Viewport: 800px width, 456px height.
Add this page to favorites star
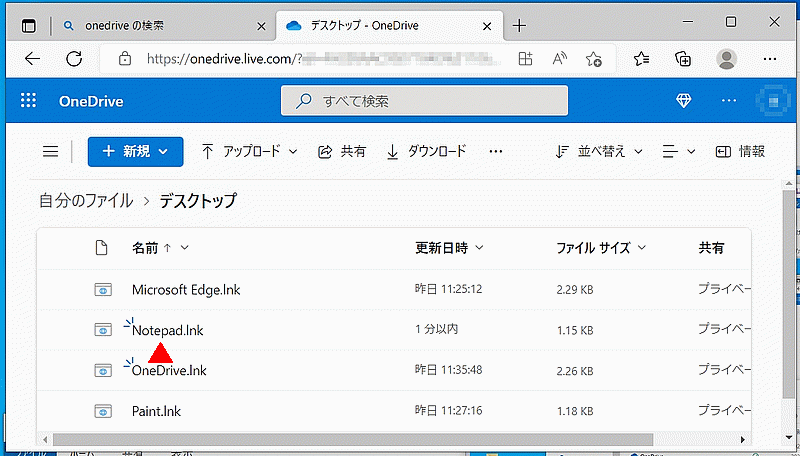[593, 59]
